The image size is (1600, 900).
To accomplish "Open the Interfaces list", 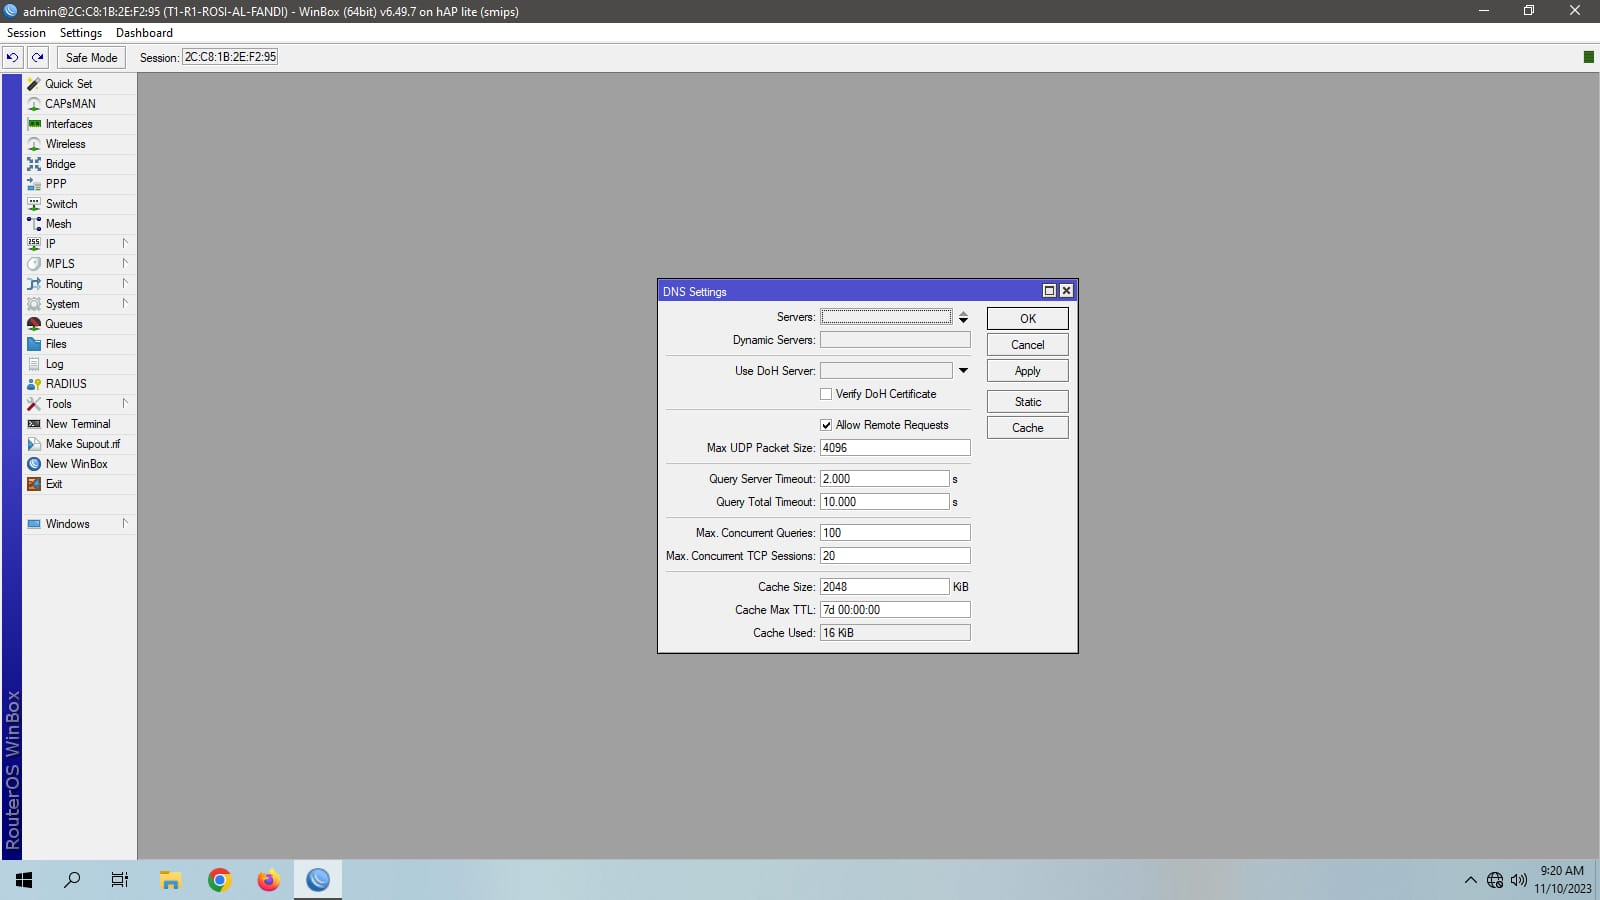I will (x=79, y=124).
